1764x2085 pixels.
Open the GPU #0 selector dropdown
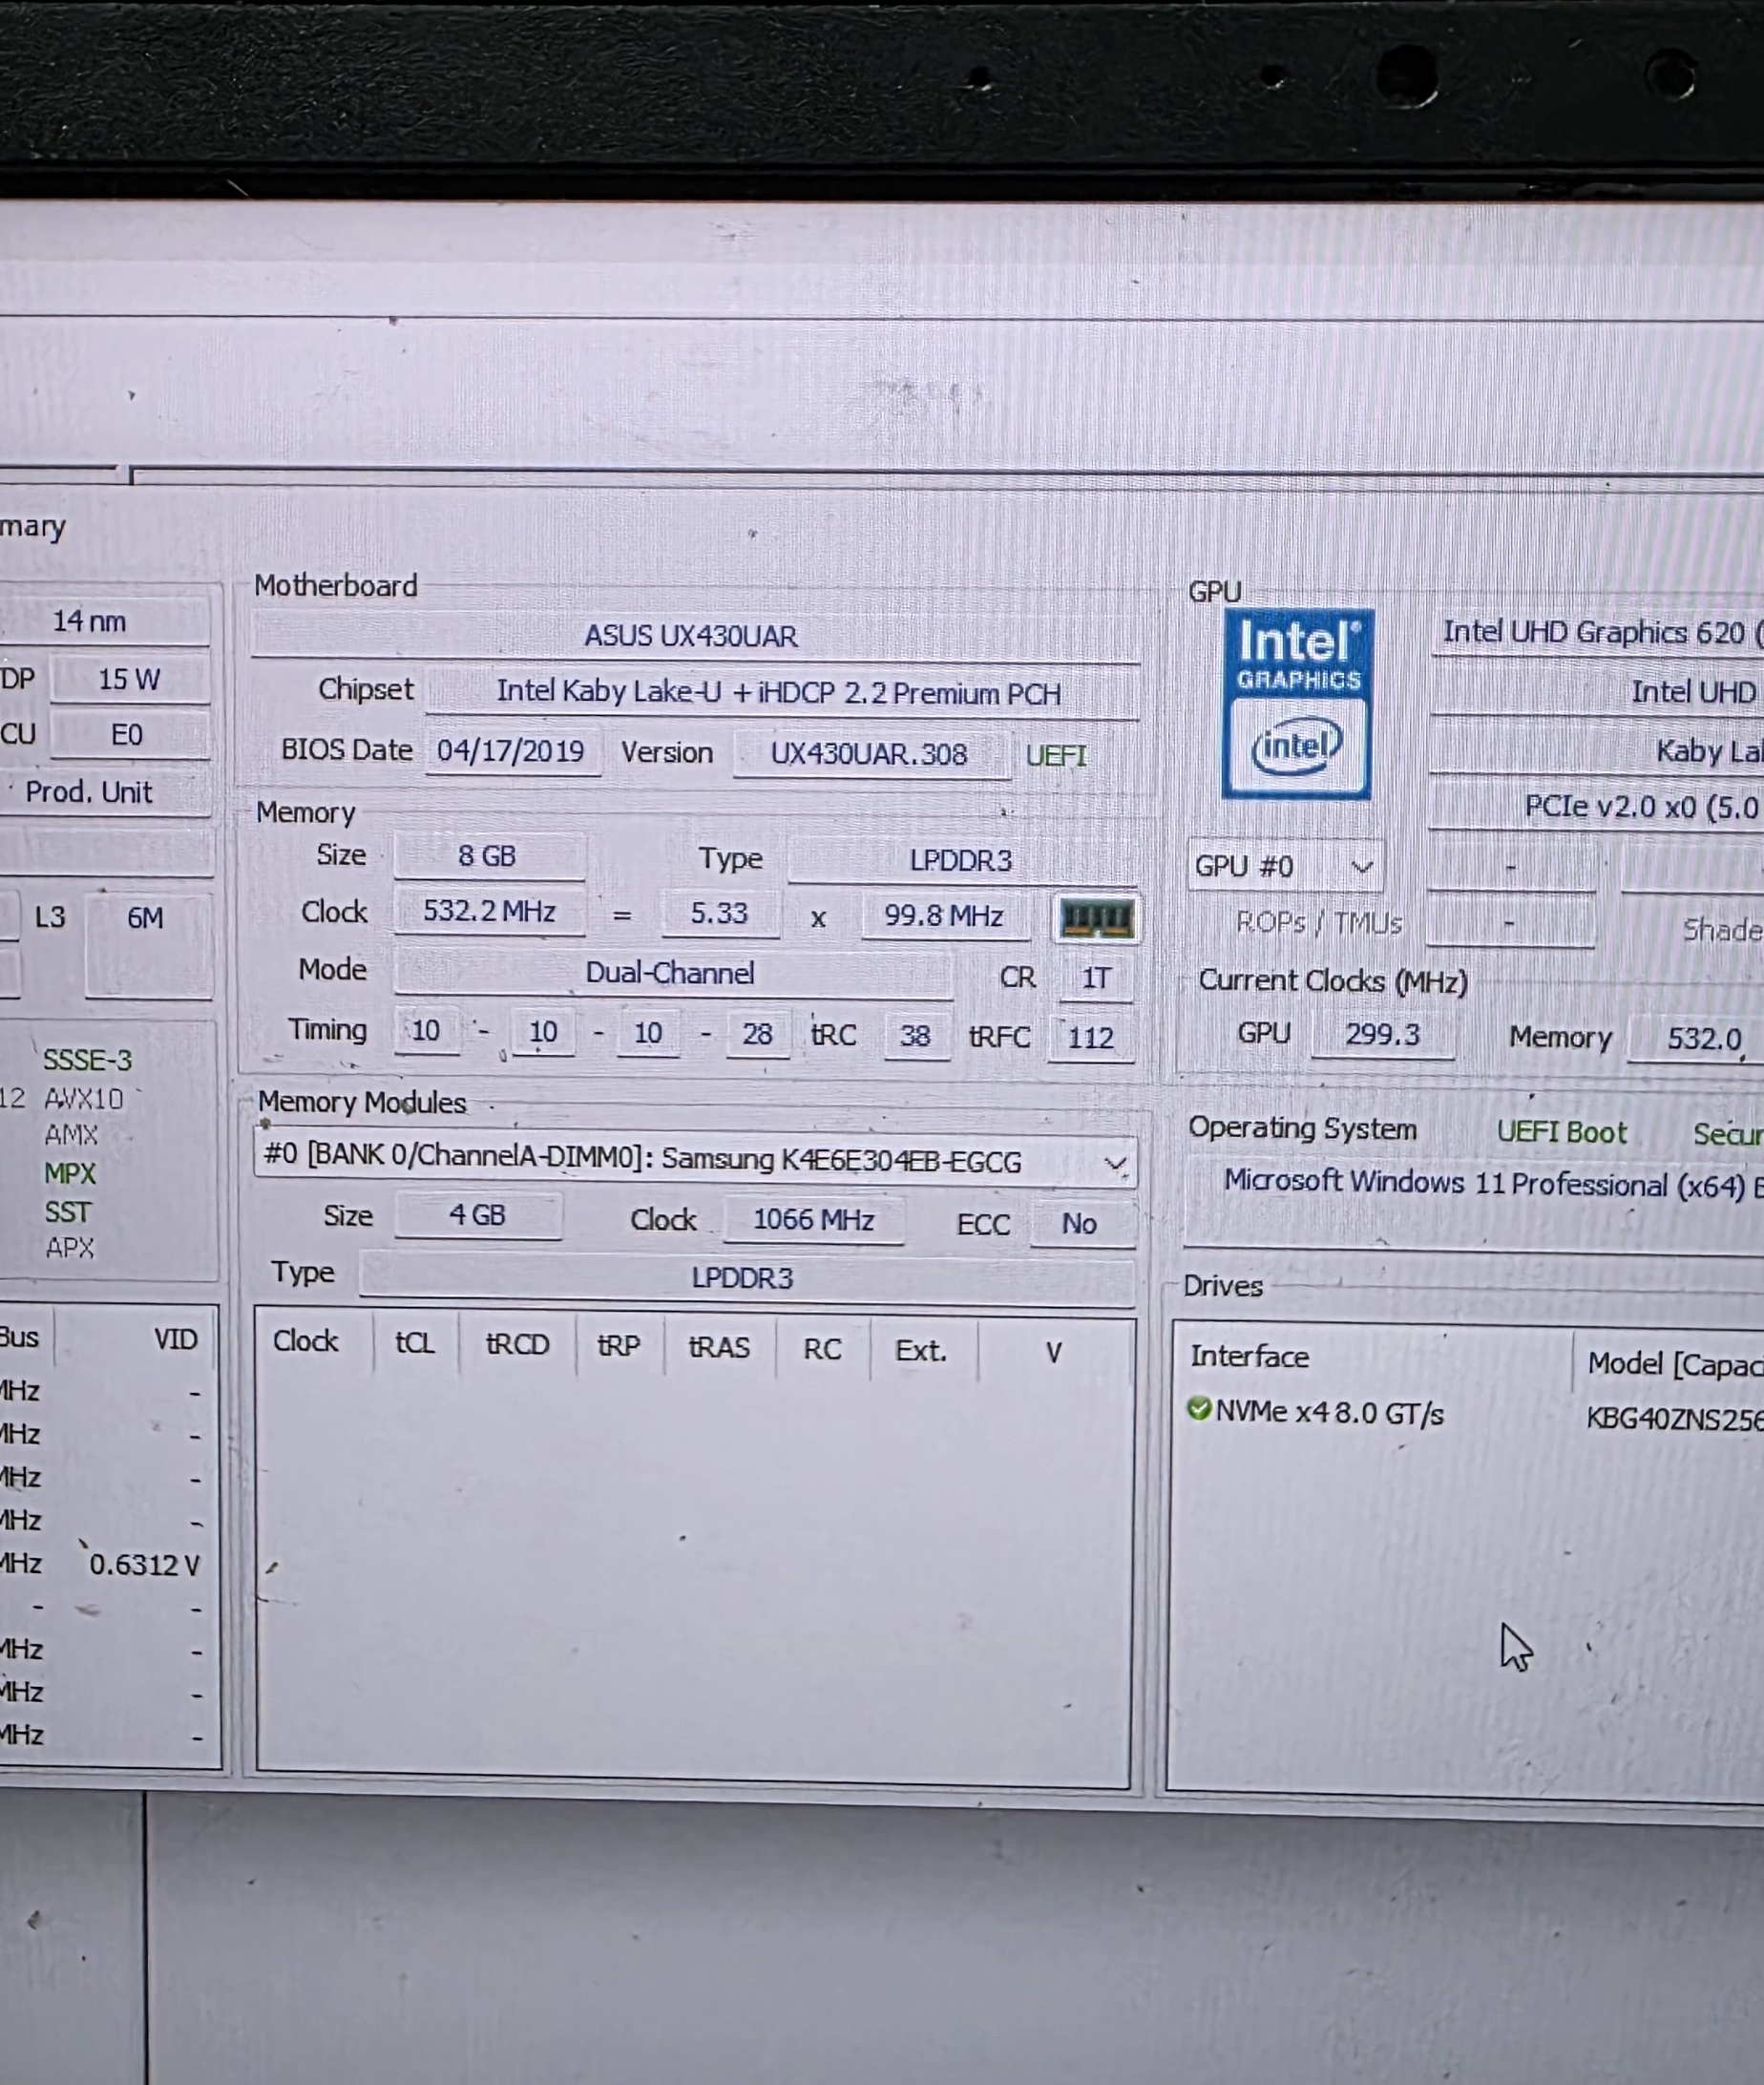(x=1285, y=866)
